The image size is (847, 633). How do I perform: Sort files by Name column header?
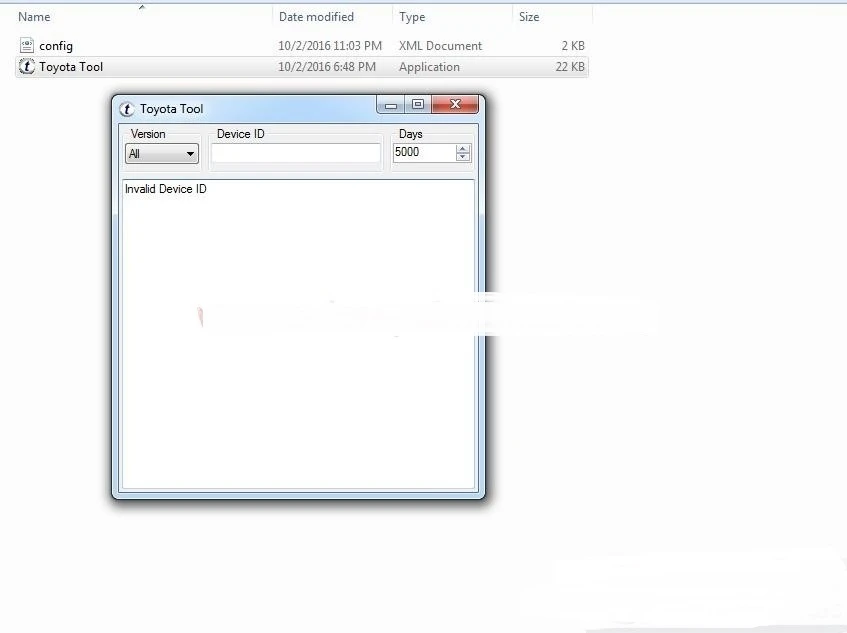tap(34, 17)
